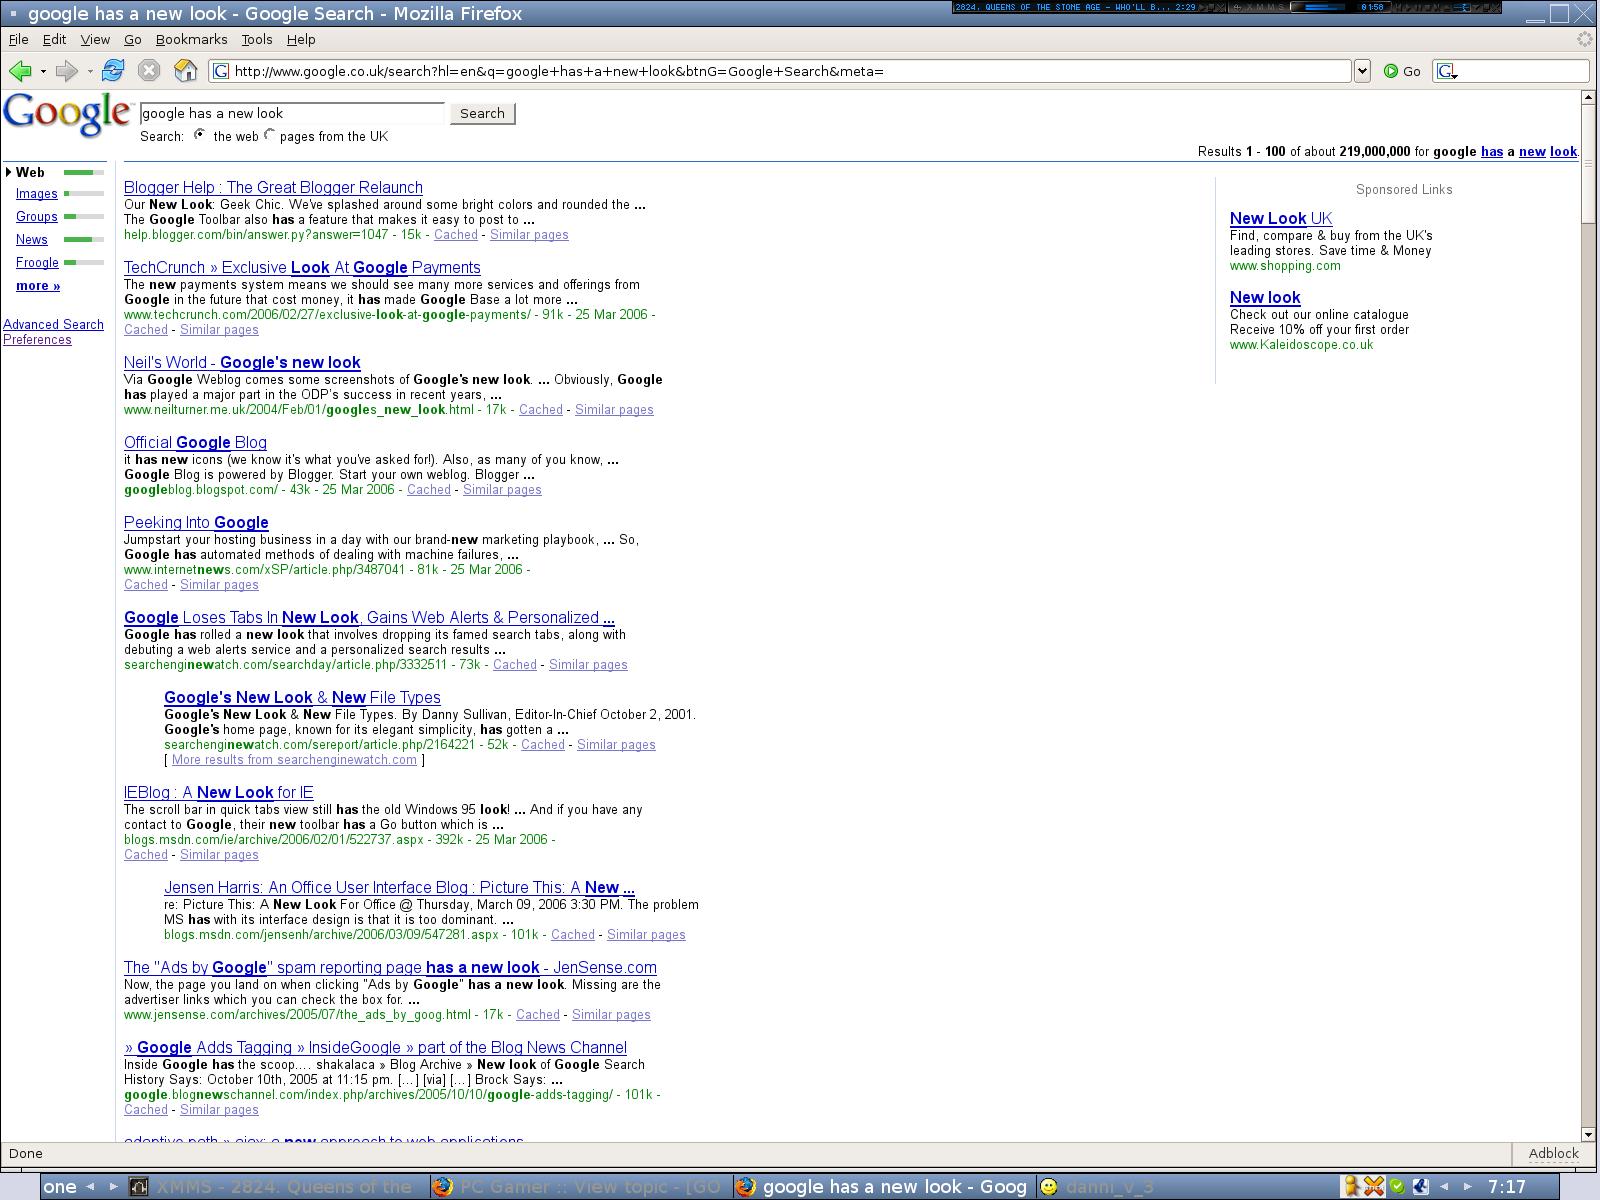The width and height of the screenshot is (1600, 1200).
Task: Go to the next desktop via taskbar arrow
Action: [113, 1187]
